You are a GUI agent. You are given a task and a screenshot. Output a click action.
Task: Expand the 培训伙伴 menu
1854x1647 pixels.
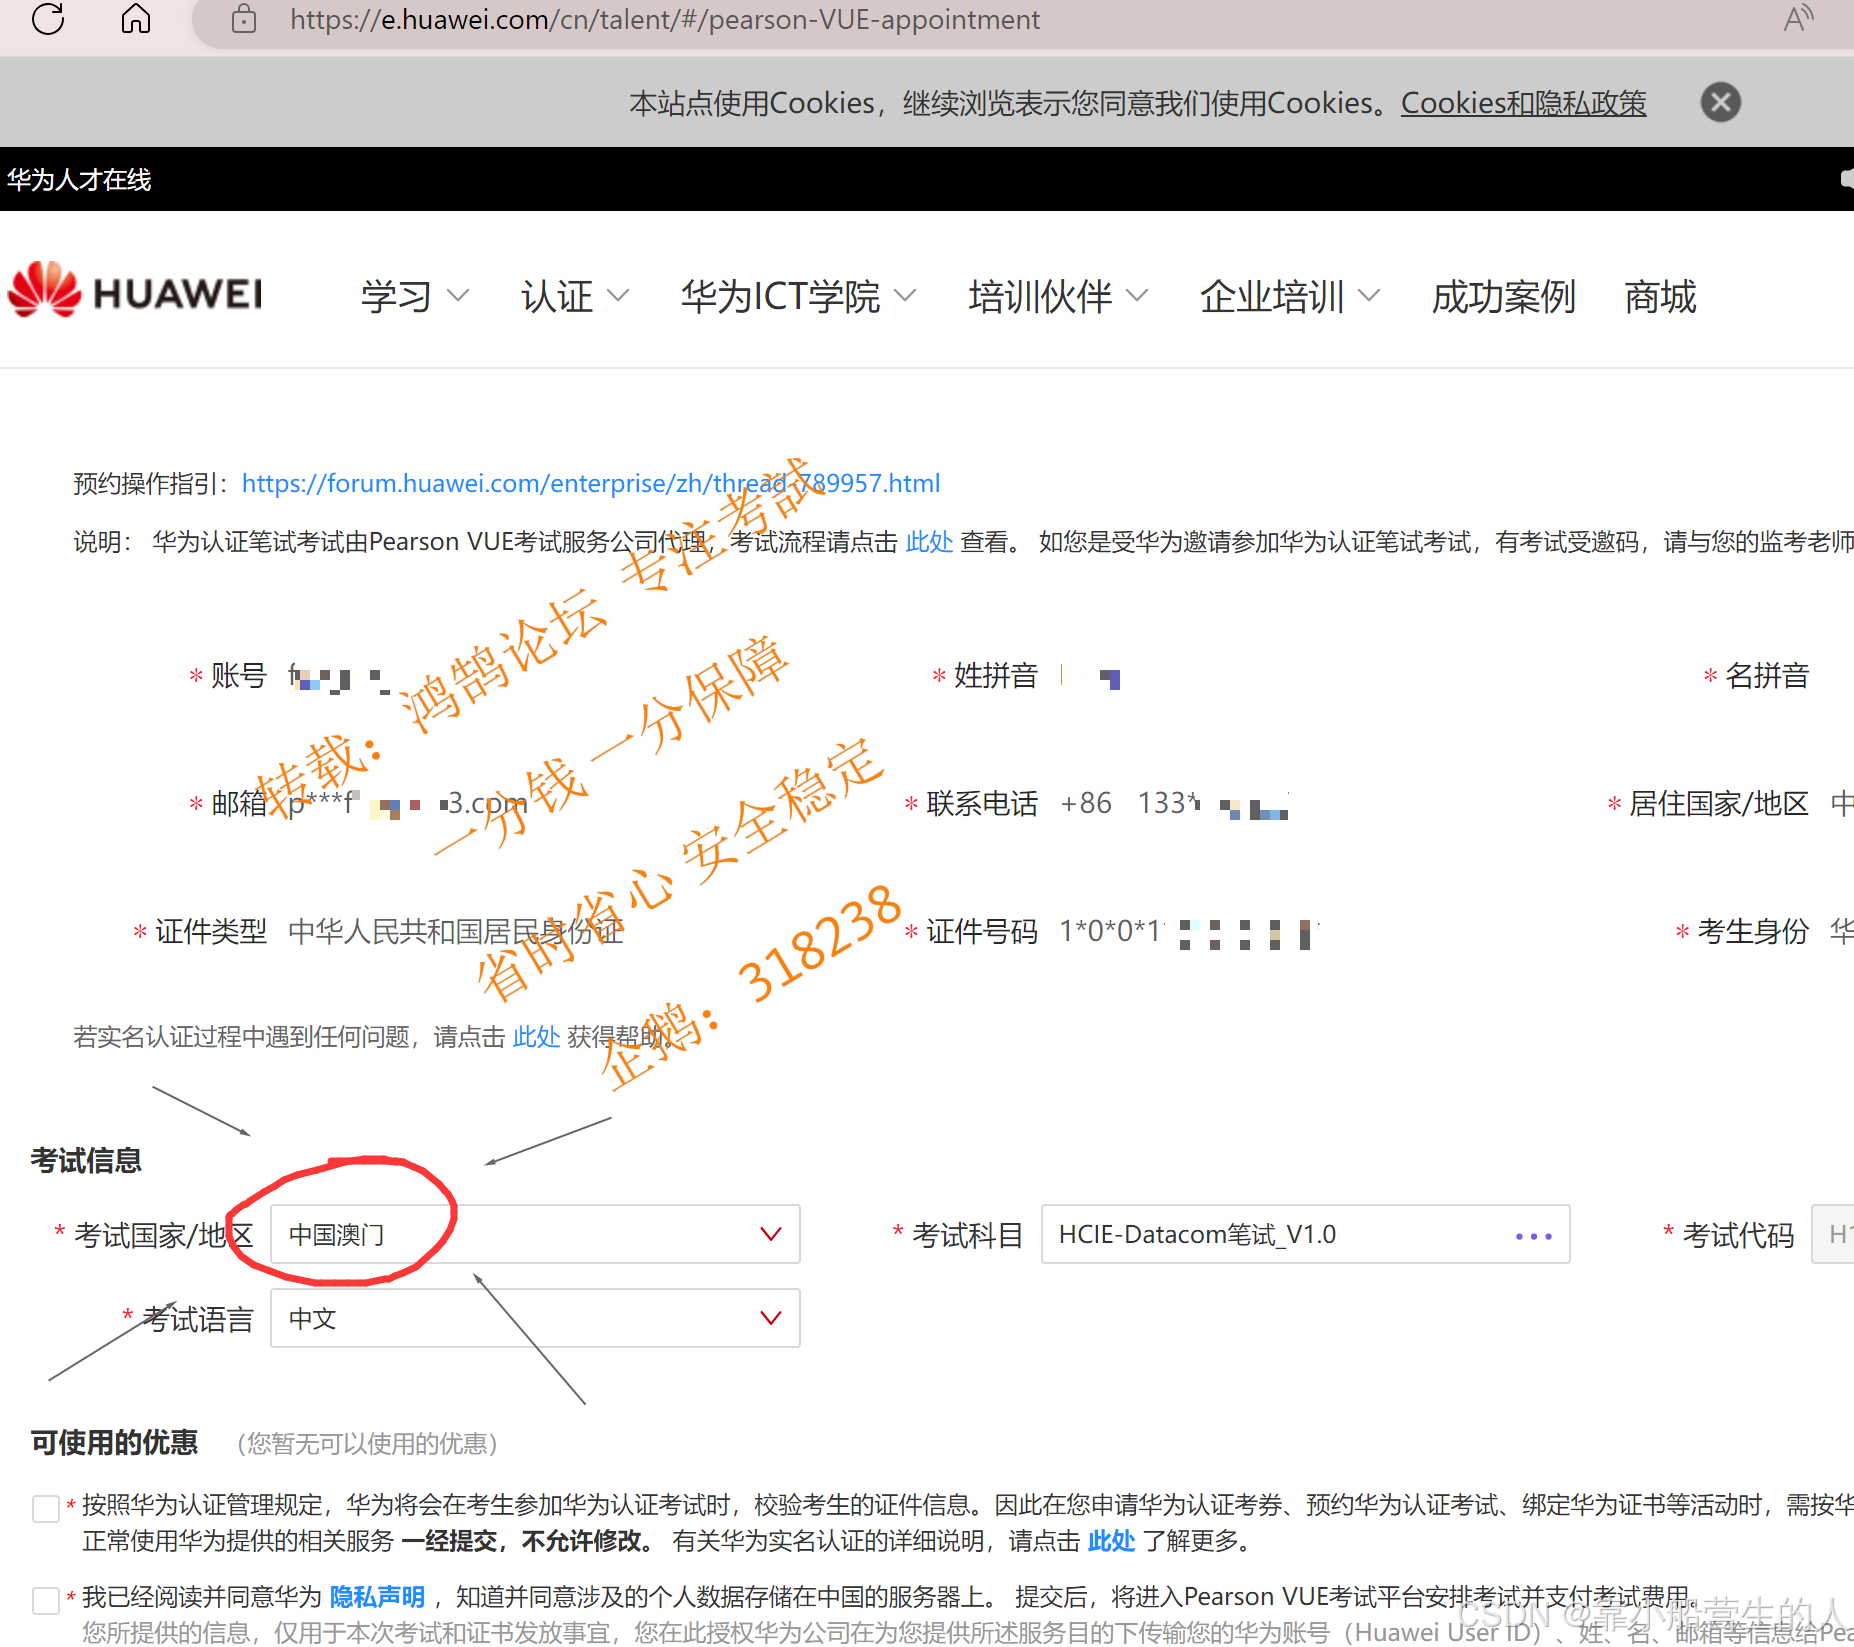coord(1058,296)
